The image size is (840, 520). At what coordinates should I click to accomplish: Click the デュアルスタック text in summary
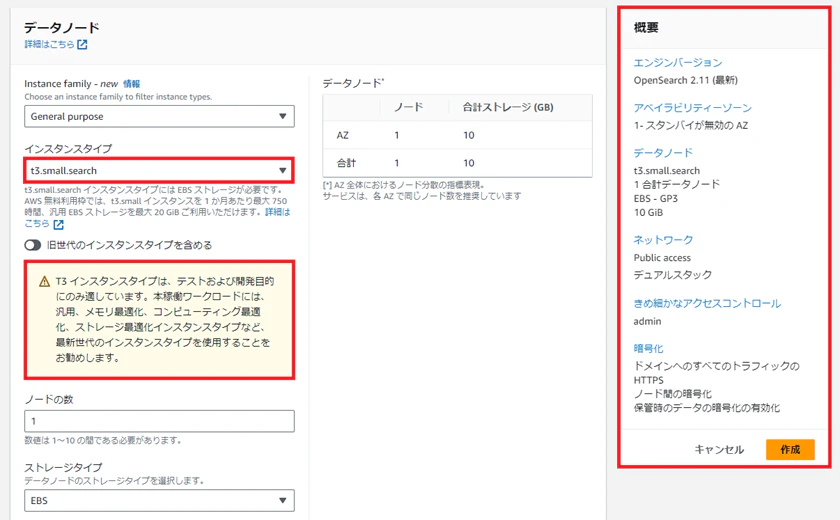[673, 275]
